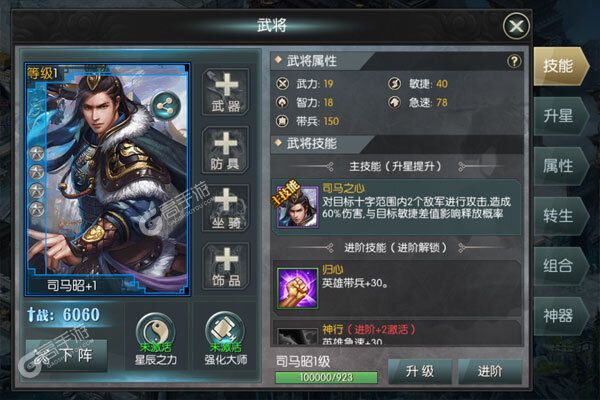Switch to the 技能 tab
This screenshot has height=400, width=600.
click(560, 66)
